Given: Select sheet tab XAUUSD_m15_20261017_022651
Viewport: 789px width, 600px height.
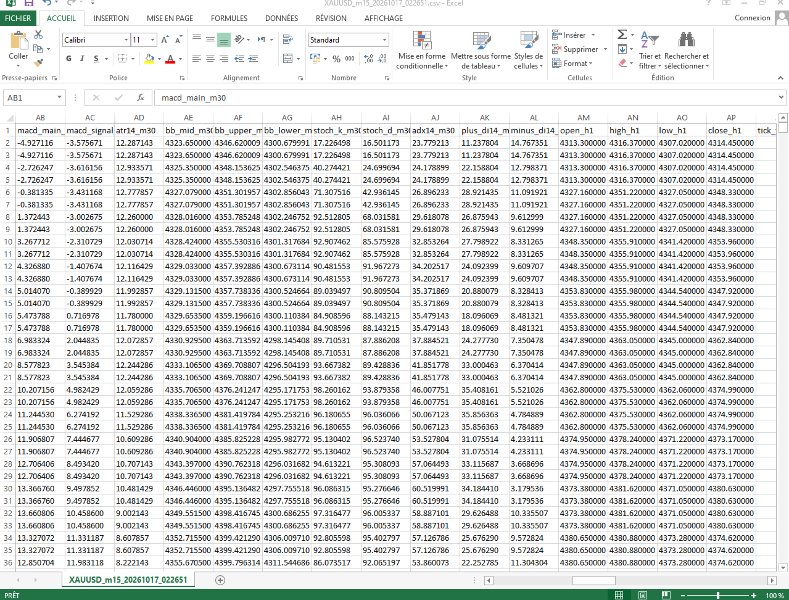Looking at the screenshot, I should 128,580.
